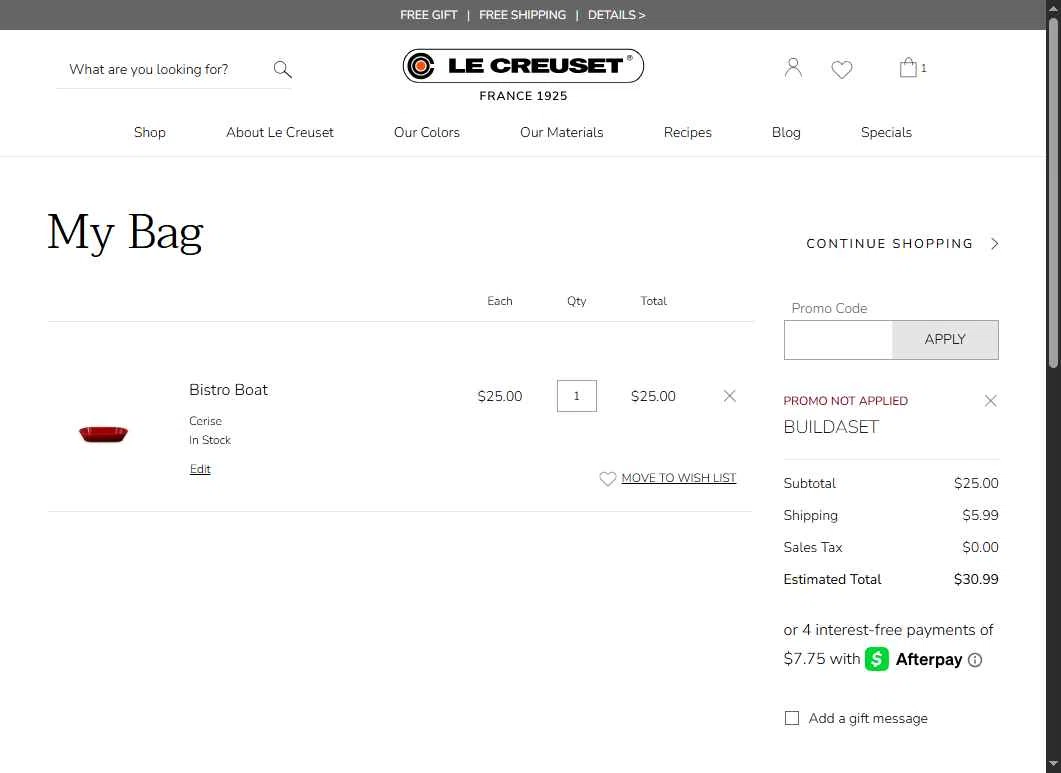Click the Bistro Boat product thumbnail
1061x773 pixels.
(x=104, y=434)
